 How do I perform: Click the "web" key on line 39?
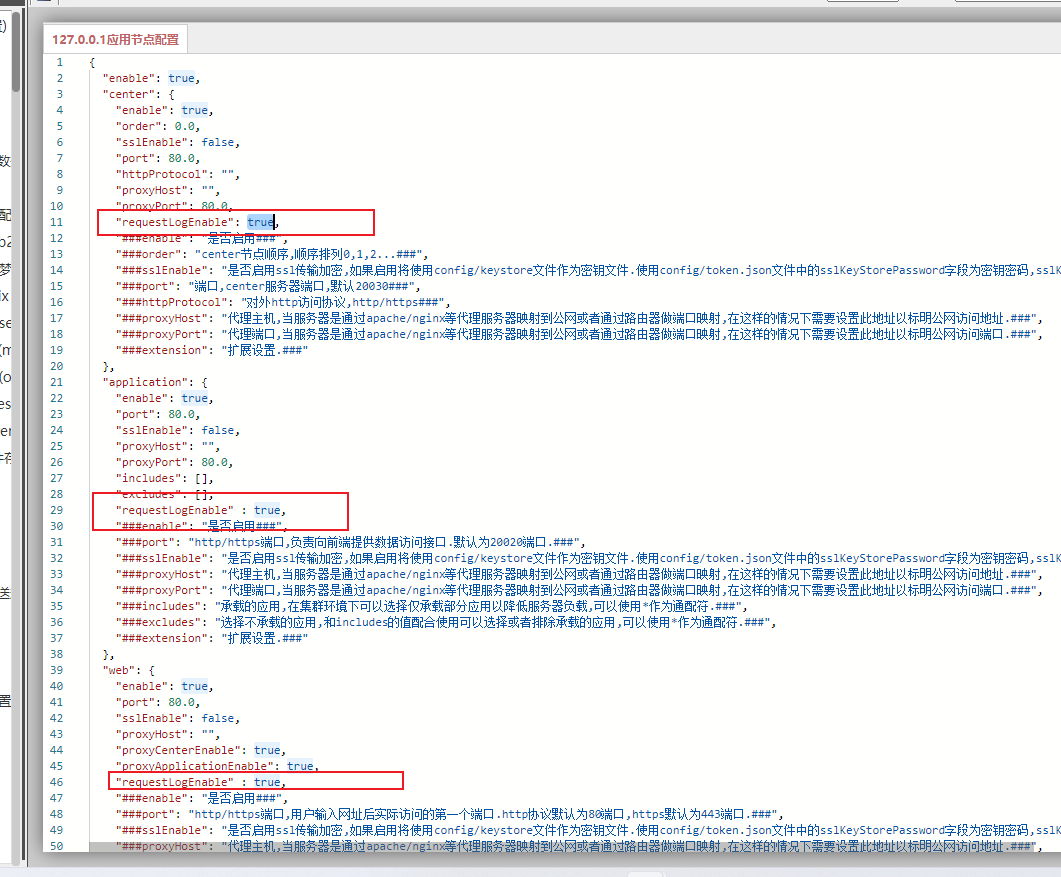(x=118, y=671)
